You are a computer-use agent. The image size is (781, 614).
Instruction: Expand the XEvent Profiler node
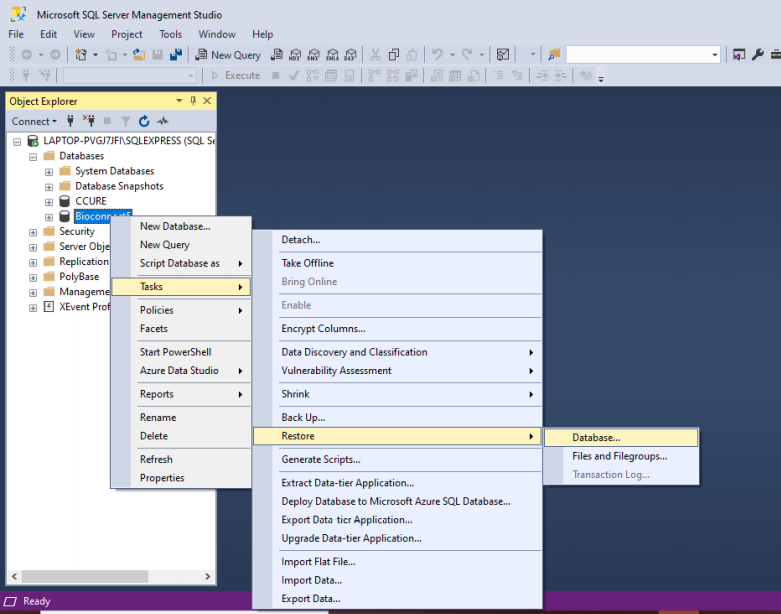(33, 308)
